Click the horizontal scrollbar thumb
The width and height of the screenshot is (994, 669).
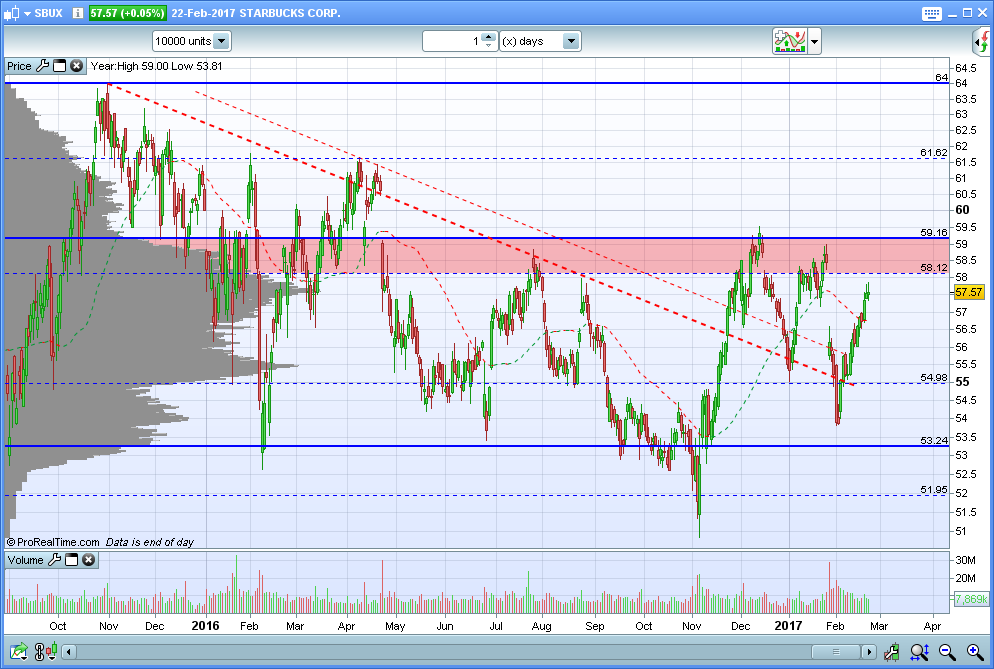tap(836, 651)
